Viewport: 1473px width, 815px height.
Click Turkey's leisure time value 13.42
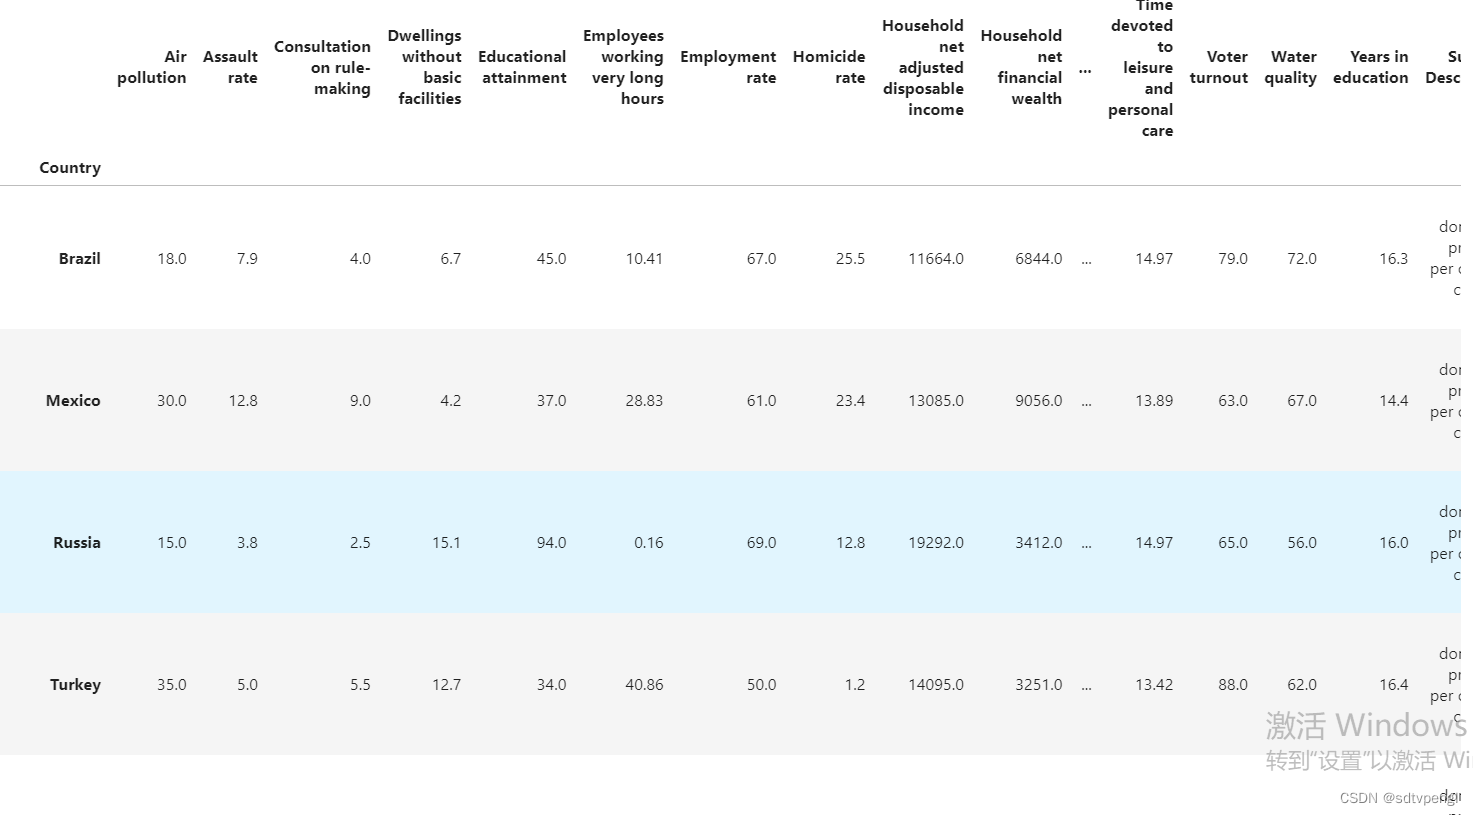pyautogui.click(x=1154, y=684)
